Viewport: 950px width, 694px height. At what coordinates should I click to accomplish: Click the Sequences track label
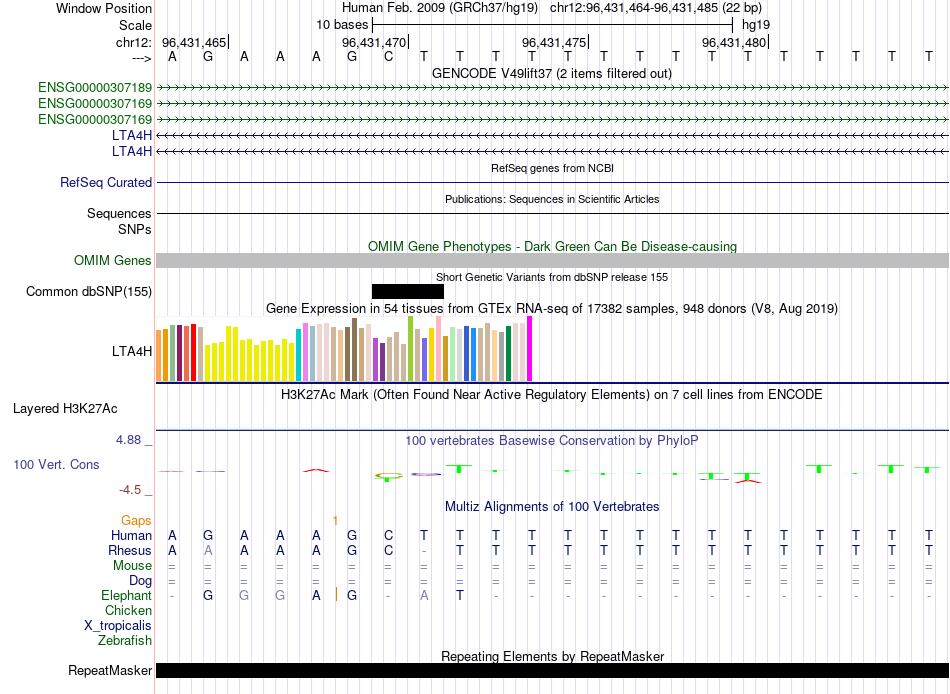tap(119, 213)
